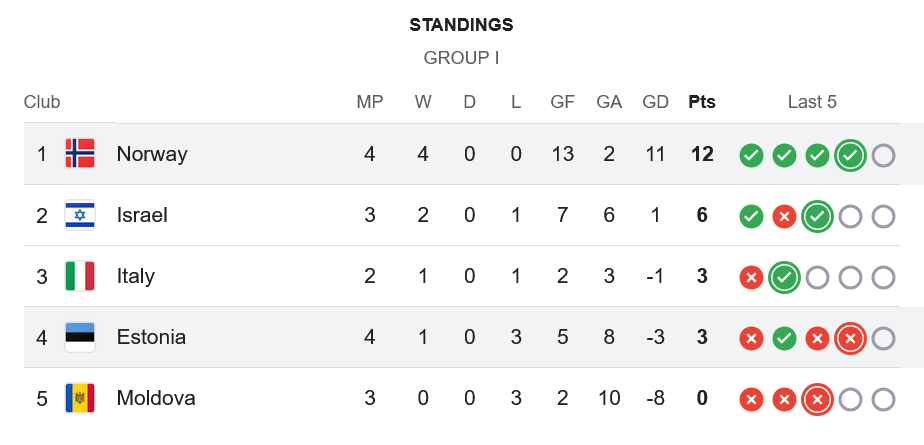
Task: Click Moldova's flag icon
Action: pos(80,398)
